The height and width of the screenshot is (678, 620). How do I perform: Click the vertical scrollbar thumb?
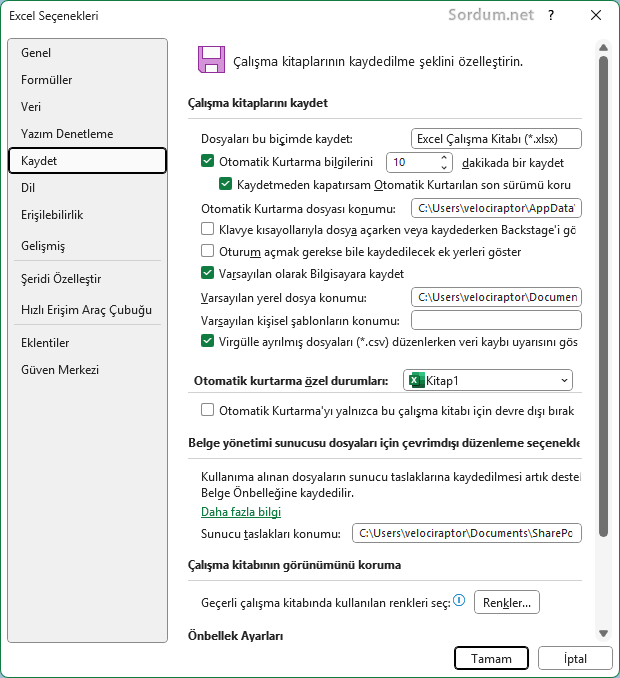point(604,297)
